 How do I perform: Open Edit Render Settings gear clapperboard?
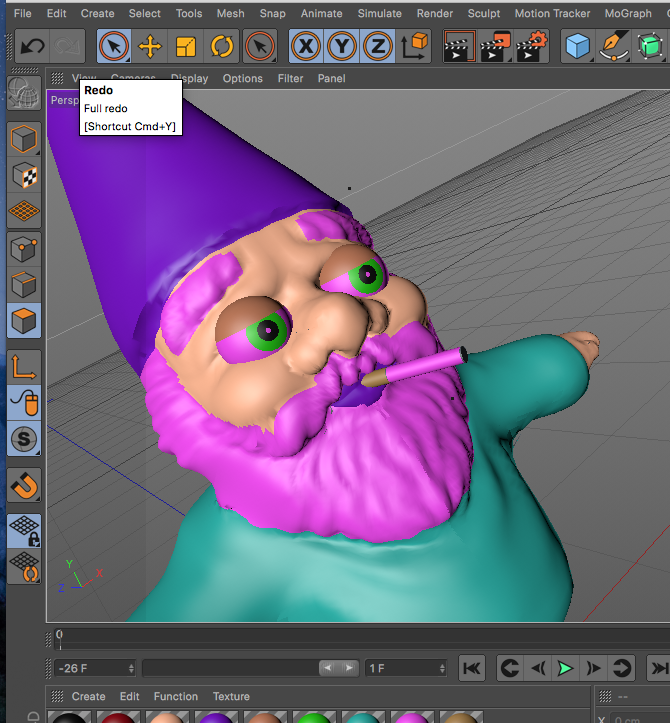pyautogui.click(x=533, y=46)
